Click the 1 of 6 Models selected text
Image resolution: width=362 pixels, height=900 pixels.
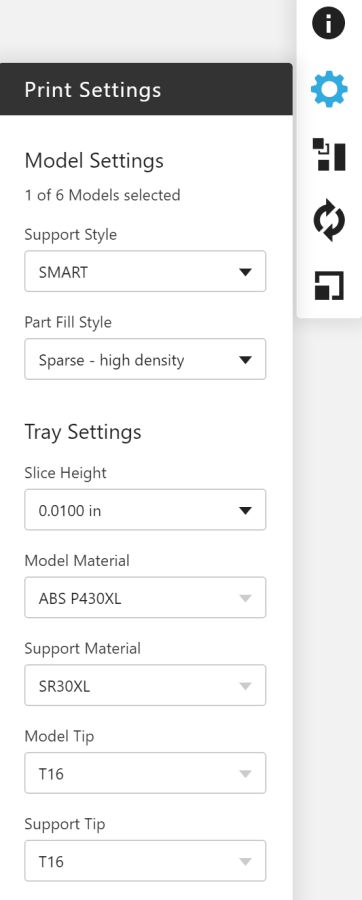(102, 195)
